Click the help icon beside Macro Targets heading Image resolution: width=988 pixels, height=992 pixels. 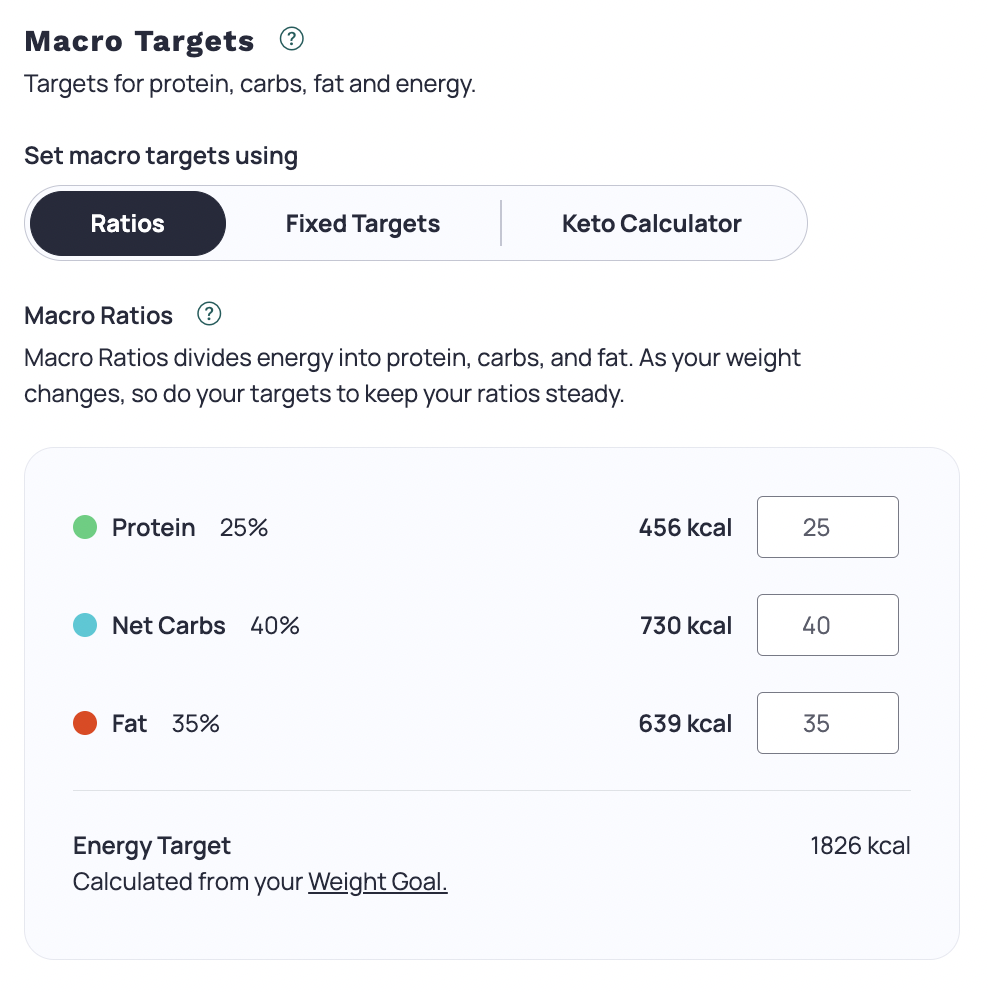[x=291, y=40]
